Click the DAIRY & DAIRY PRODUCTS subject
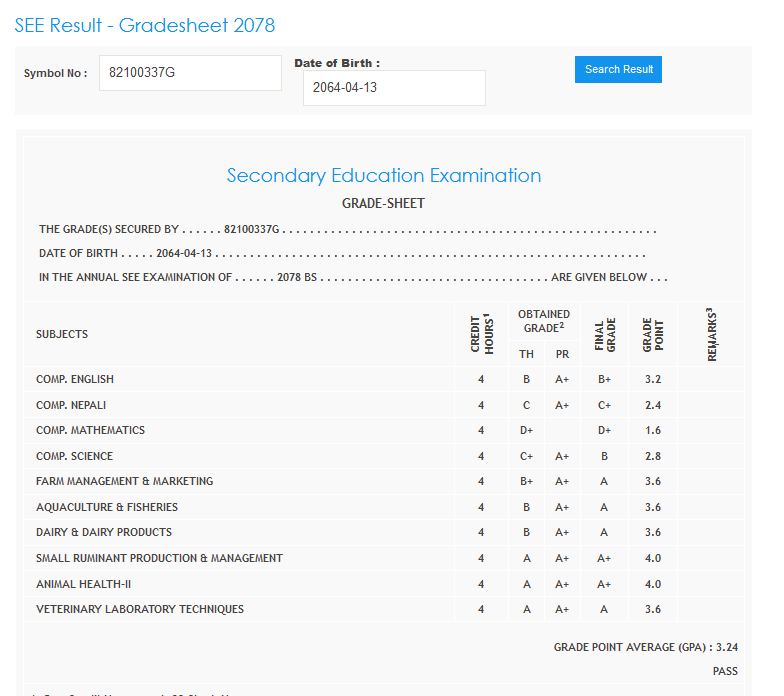The width and height of the screenshot is (784, 696). click(104, 532)
